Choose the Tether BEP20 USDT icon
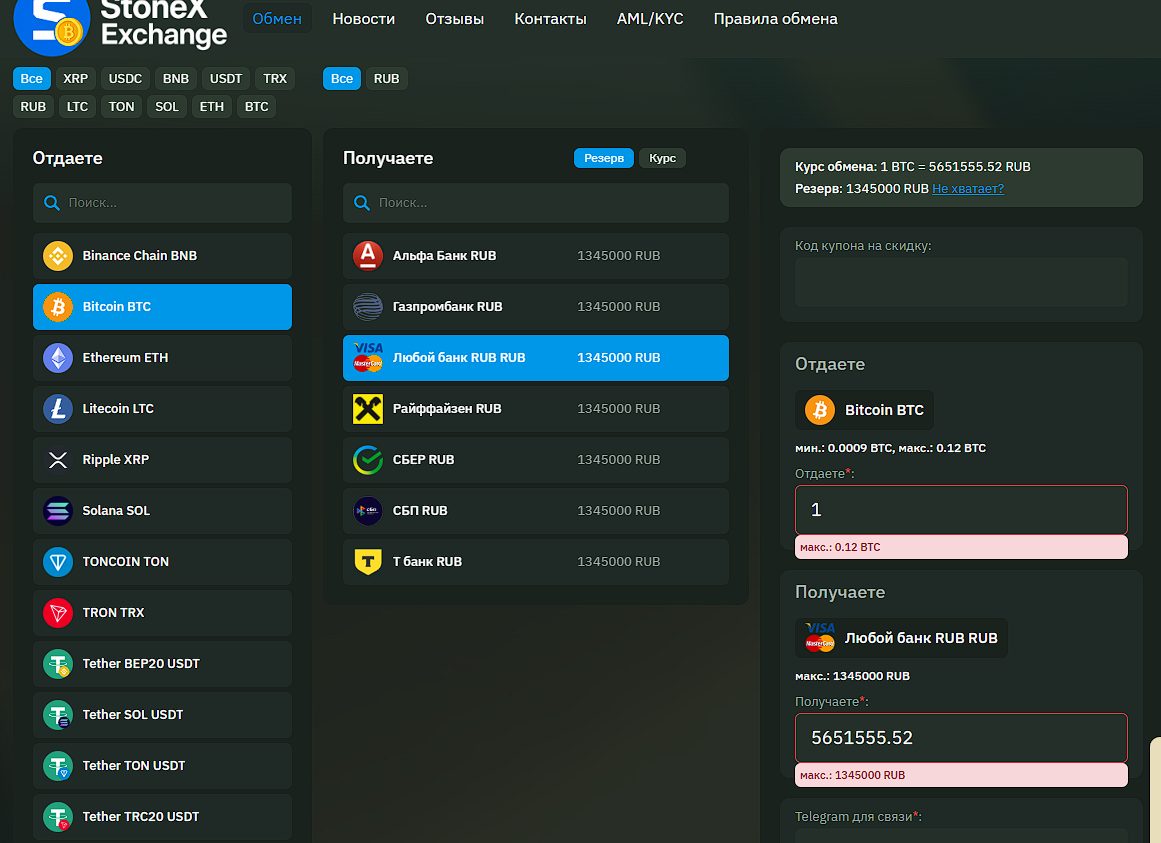Image resolution: width=1161 pixels, height=843 pixels. (x=58, y=665)
